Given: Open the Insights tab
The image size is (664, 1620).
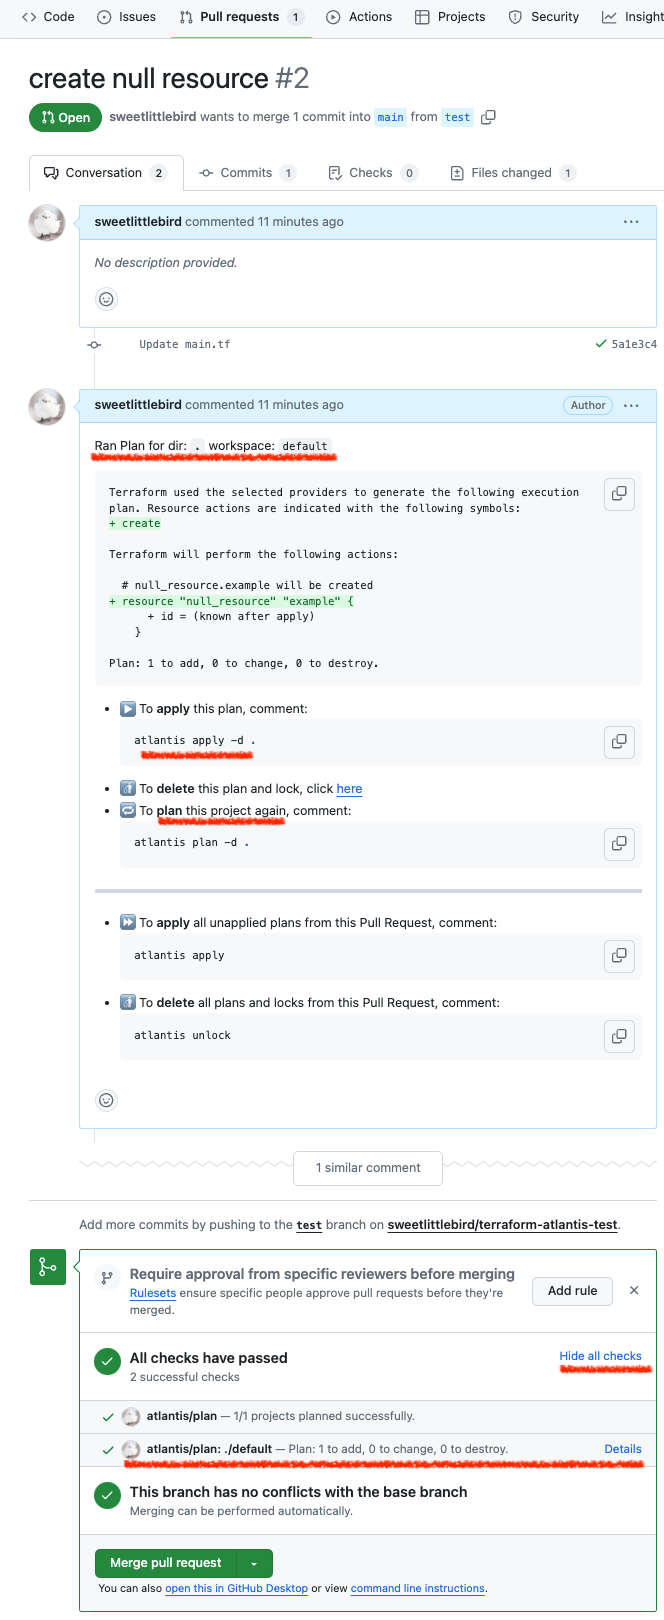Looking at the screenshot, I should coord(633,17).
